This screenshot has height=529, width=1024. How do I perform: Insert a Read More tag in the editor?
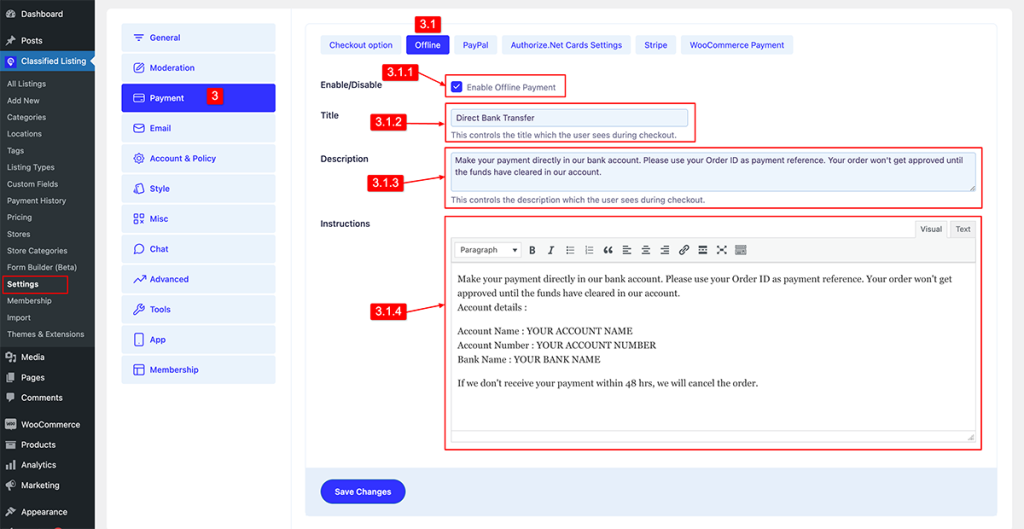coord(703,250)
